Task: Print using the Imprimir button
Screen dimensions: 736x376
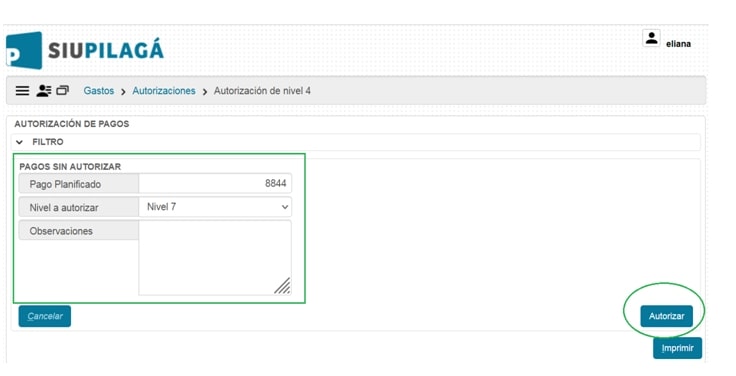Action: click(677, 348)
